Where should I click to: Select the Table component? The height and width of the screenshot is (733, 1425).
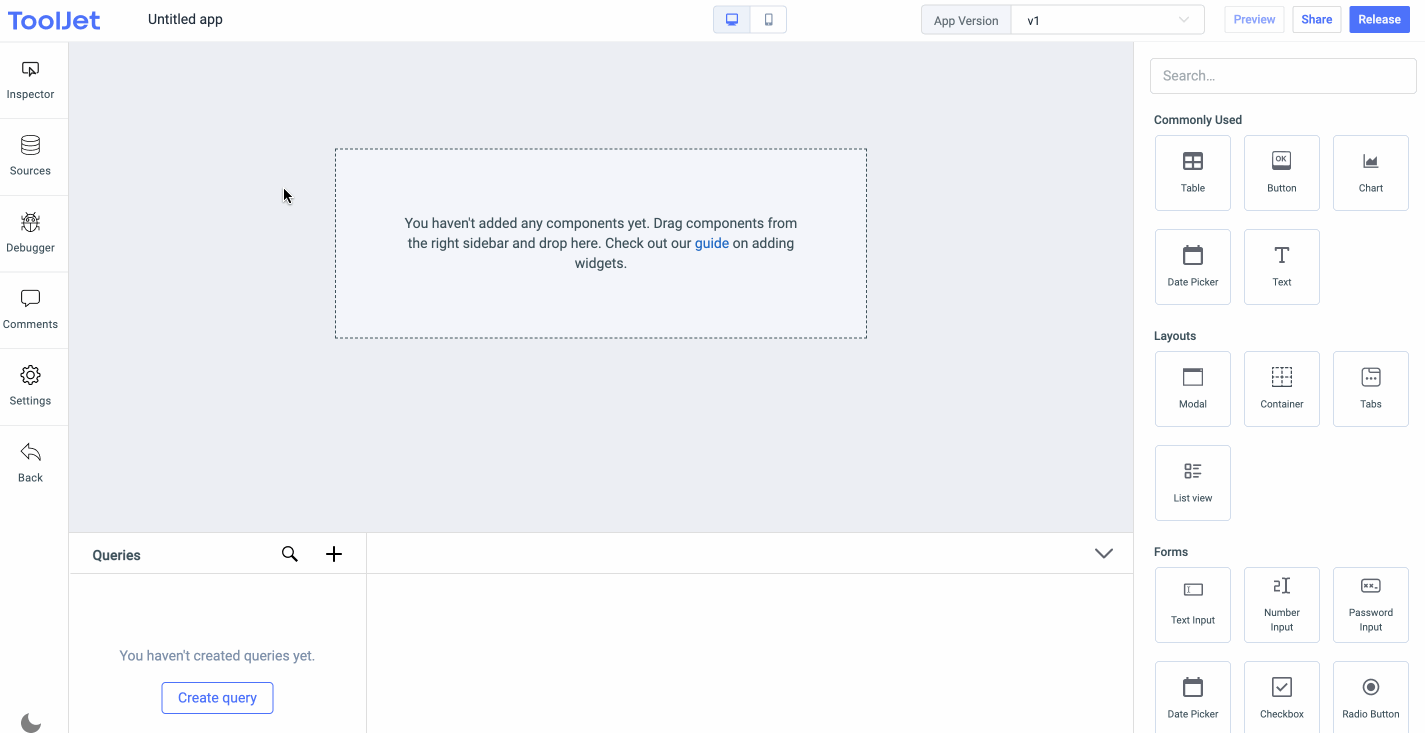1192,173
